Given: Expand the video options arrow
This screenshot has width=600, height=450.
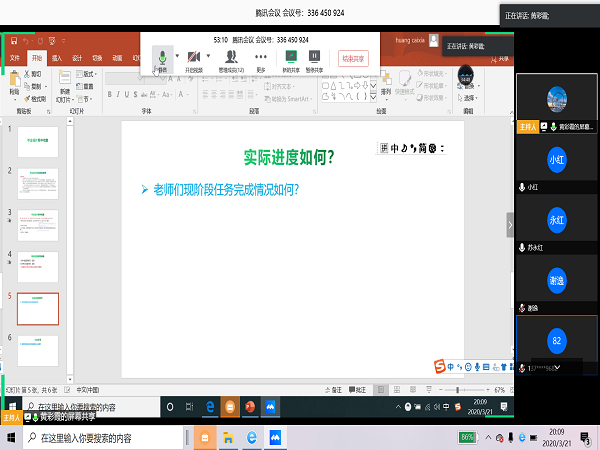Looking at the screenshot, I should [211, 56].
